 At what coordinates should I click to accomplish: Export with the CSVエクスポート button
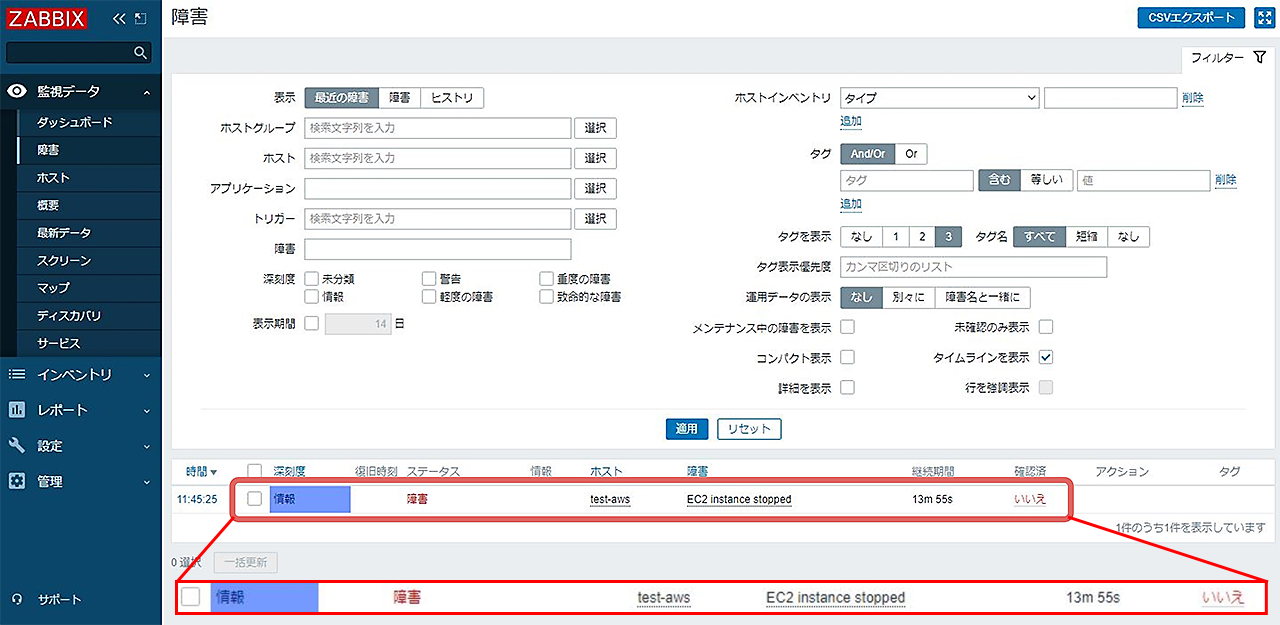click(1191, 18)
